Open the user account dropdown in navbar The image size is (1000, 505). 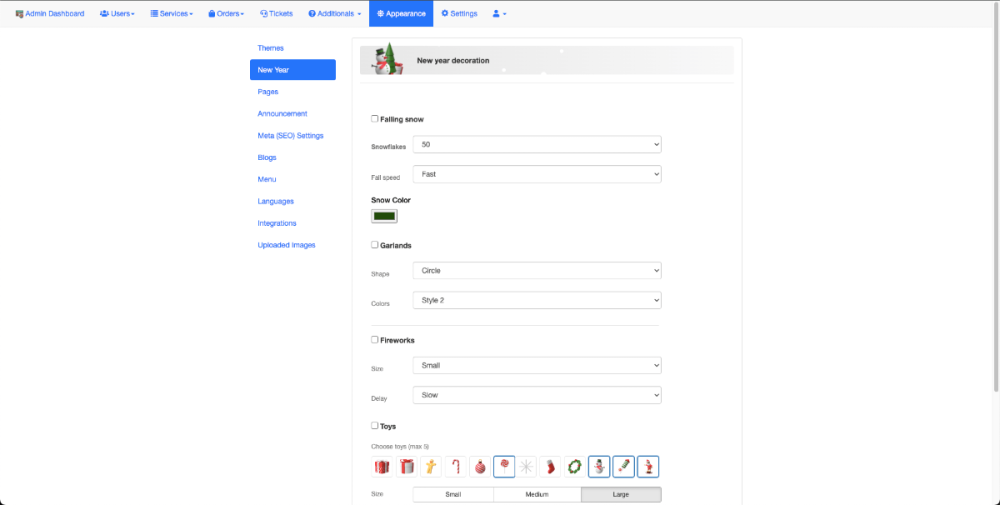499,14
